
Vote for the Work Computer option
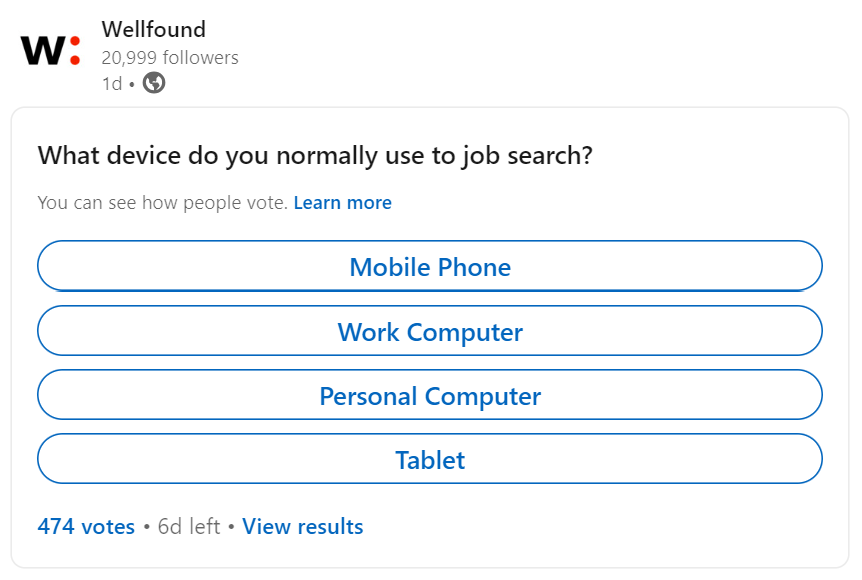click(x=430, y=331)
